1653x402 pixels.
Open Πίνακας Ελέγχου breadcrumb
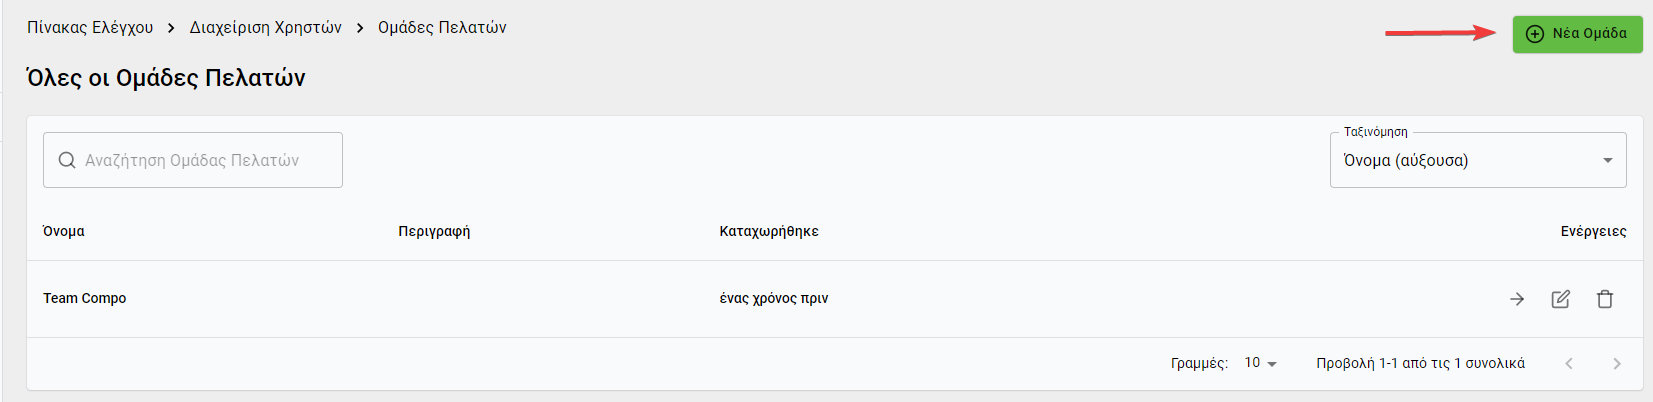click(x=90, y=28)
